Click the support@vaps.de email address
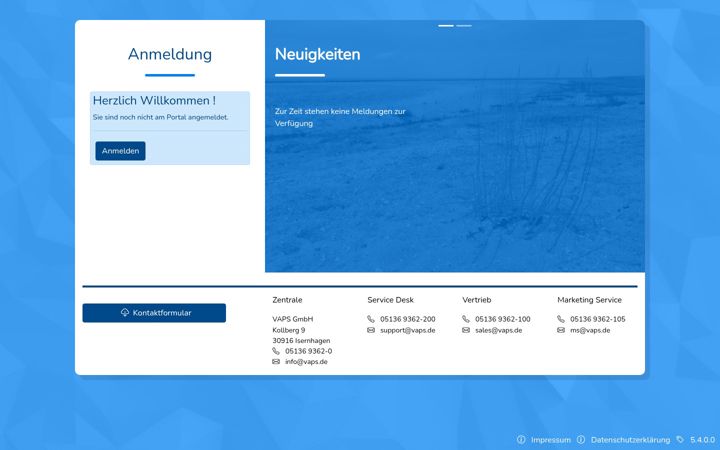Viewport: 720px width, 450px height. 408,330
